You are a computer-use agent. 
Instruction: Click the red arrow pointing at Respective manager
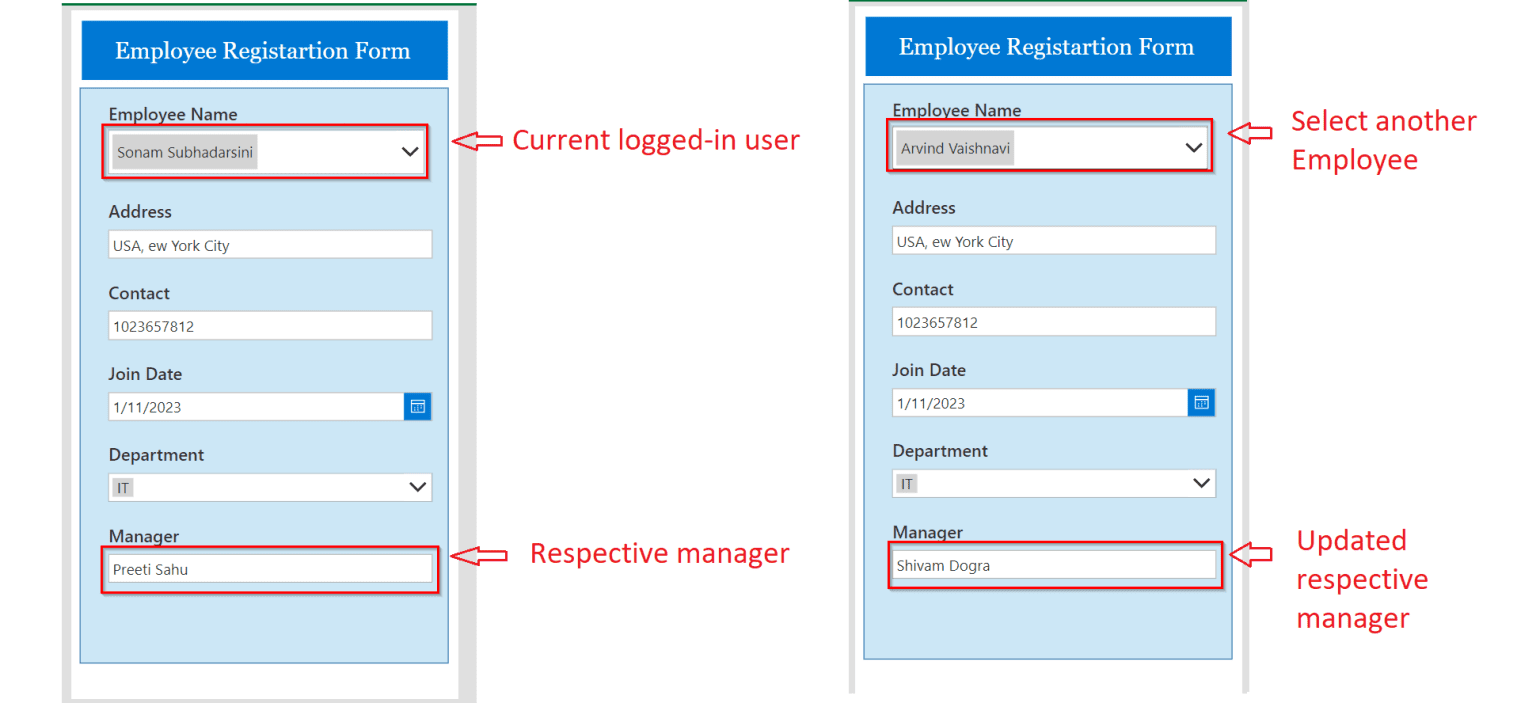479,554
